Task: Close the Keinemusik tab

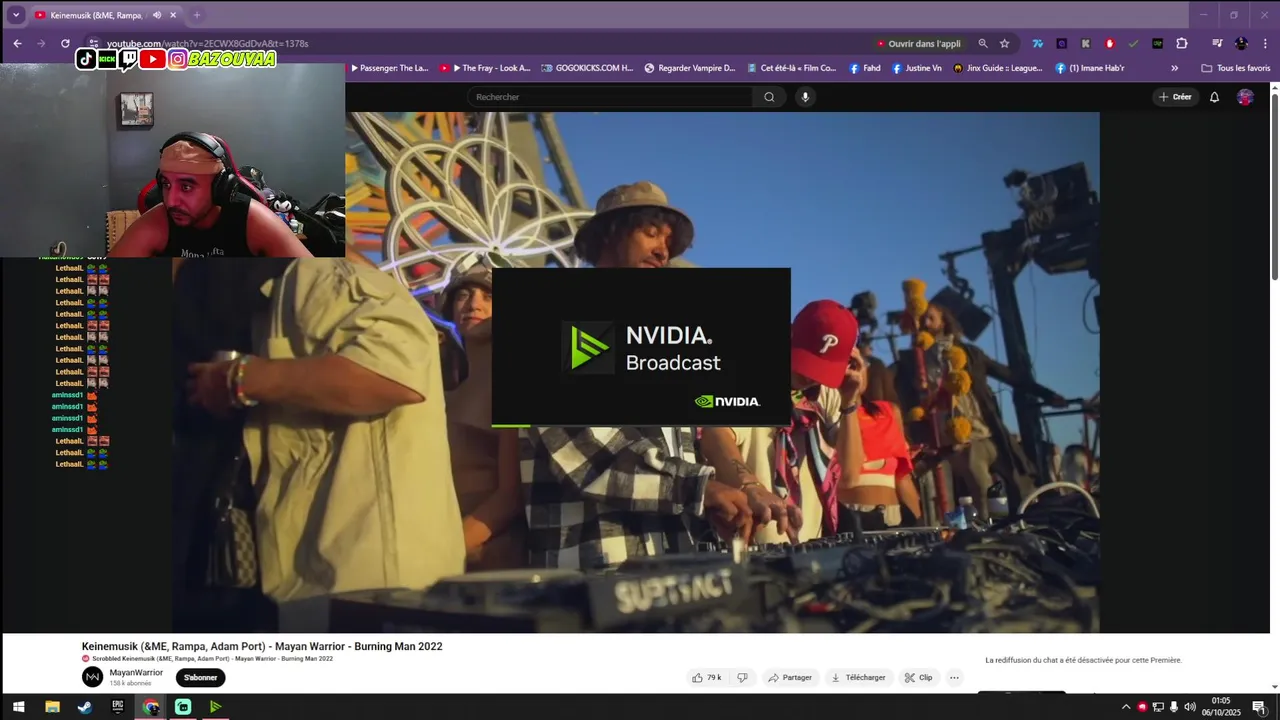Action: (173, 15)
